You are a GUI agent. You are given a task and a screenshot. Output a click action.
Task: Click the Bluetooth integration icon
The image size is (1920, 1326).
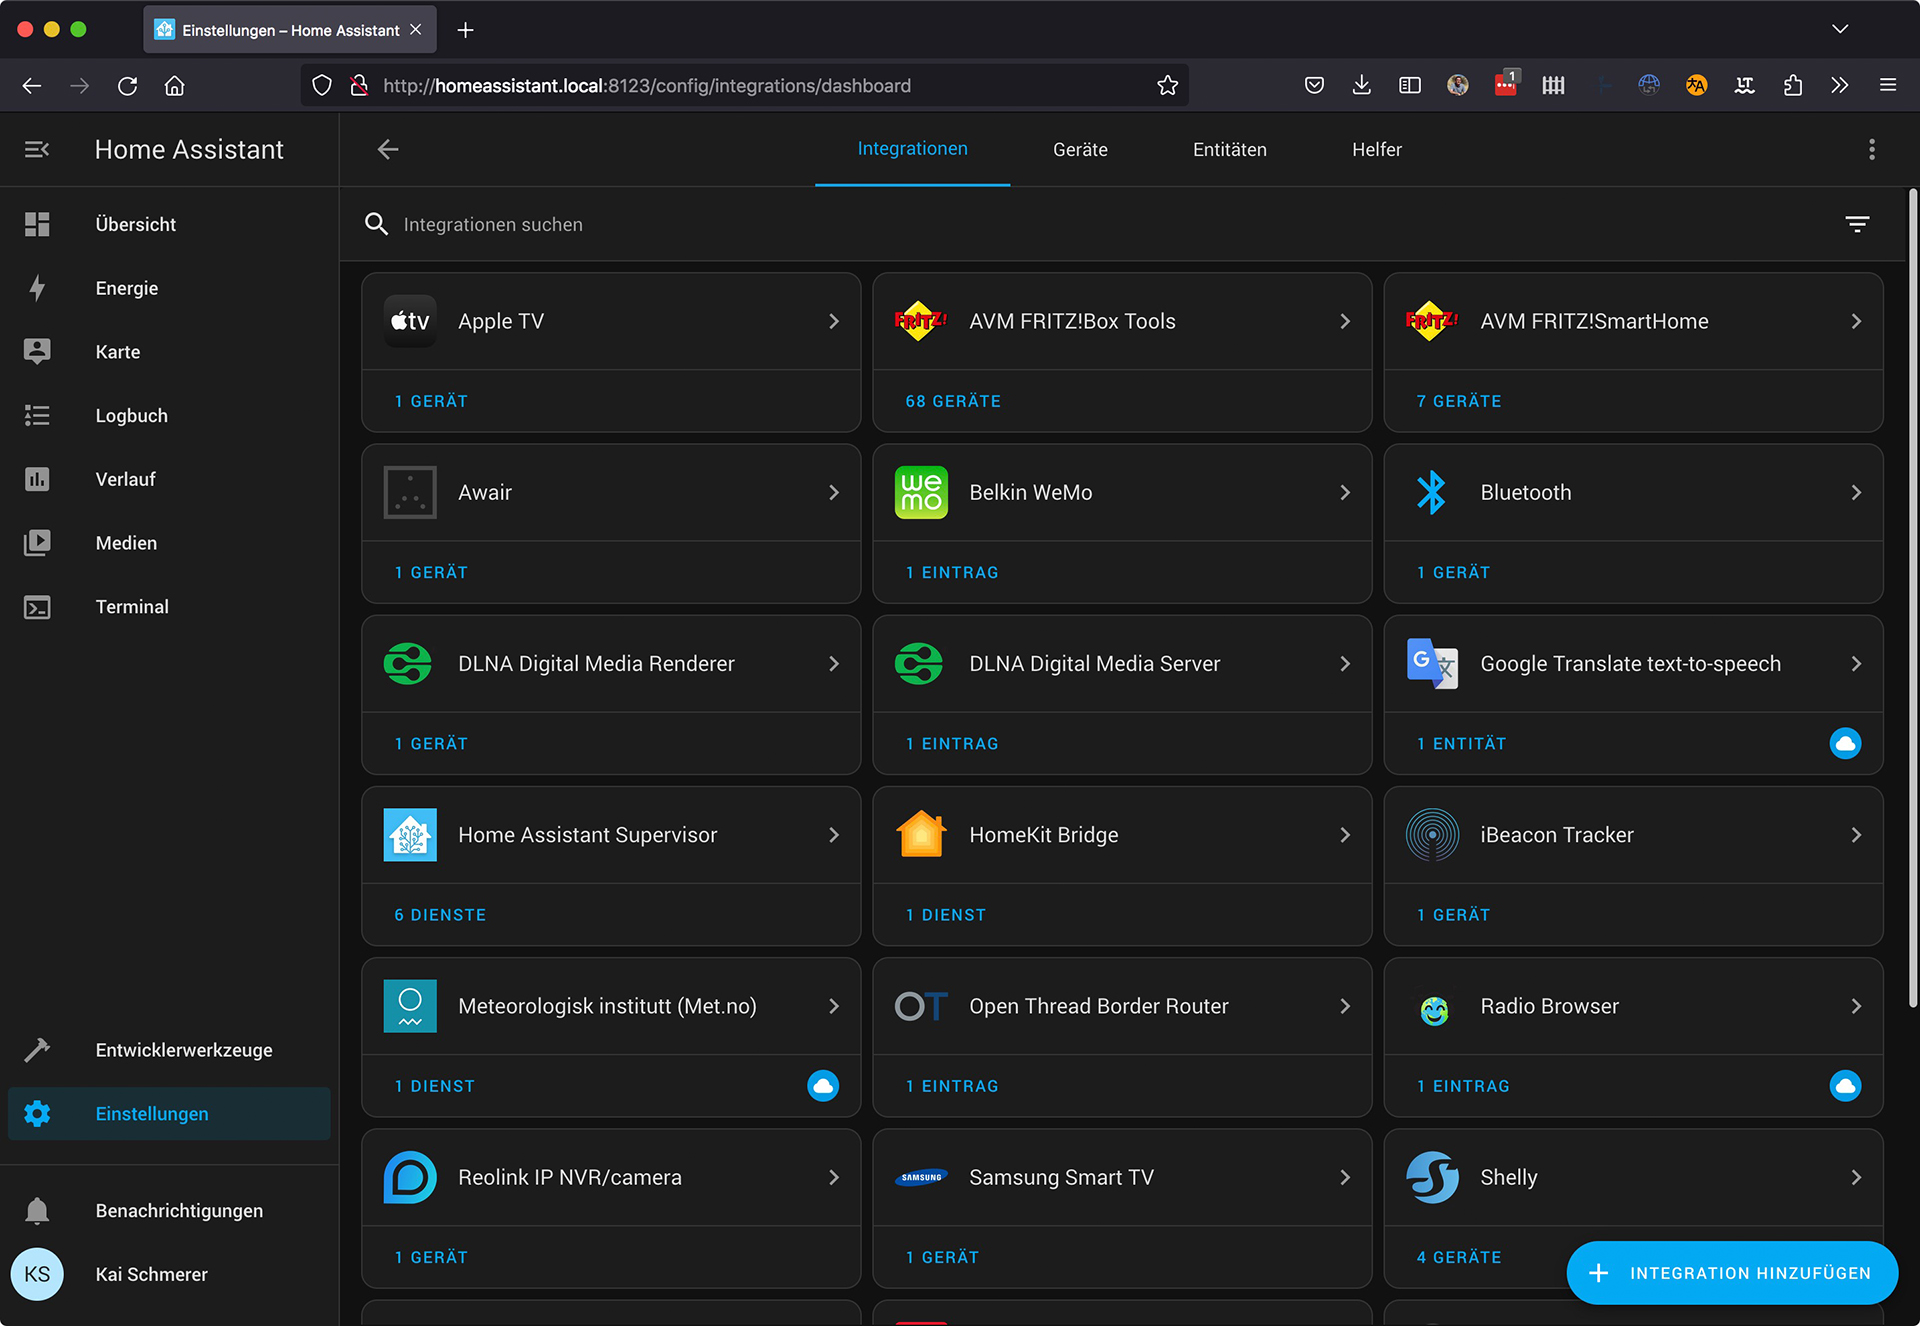(1431, 492)
